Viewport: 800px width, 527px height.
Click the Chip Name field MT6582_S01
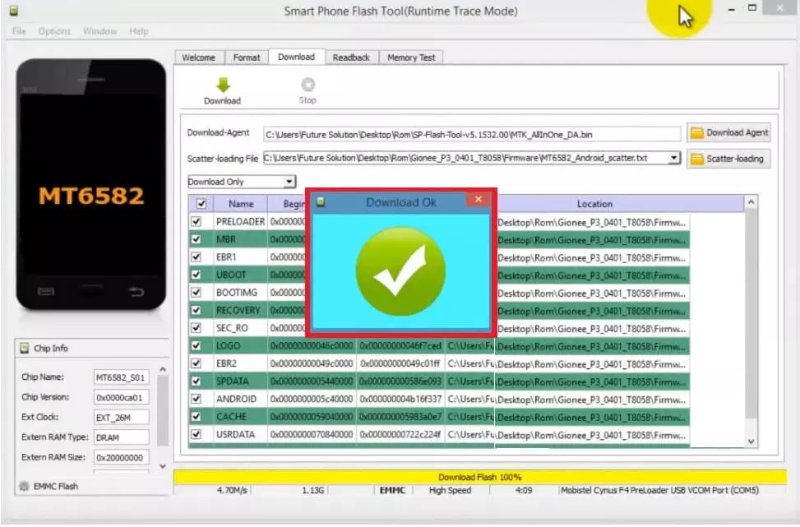point(121,378)
